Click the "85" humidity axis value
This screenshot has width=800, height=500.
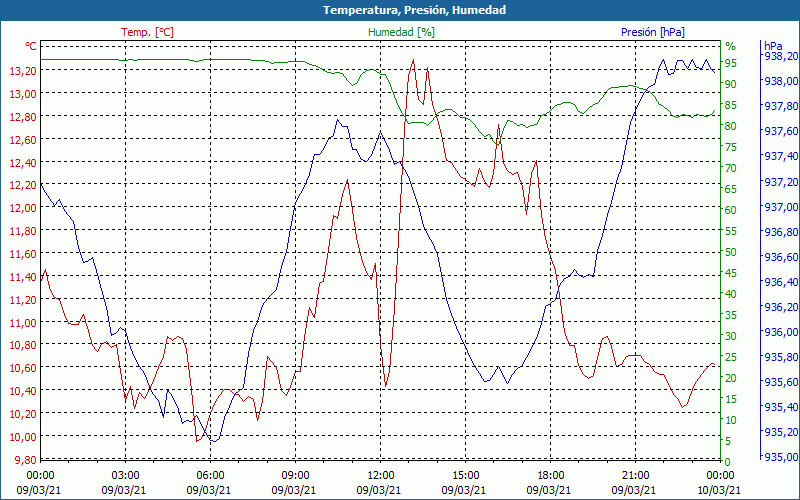tap(731, 105)
